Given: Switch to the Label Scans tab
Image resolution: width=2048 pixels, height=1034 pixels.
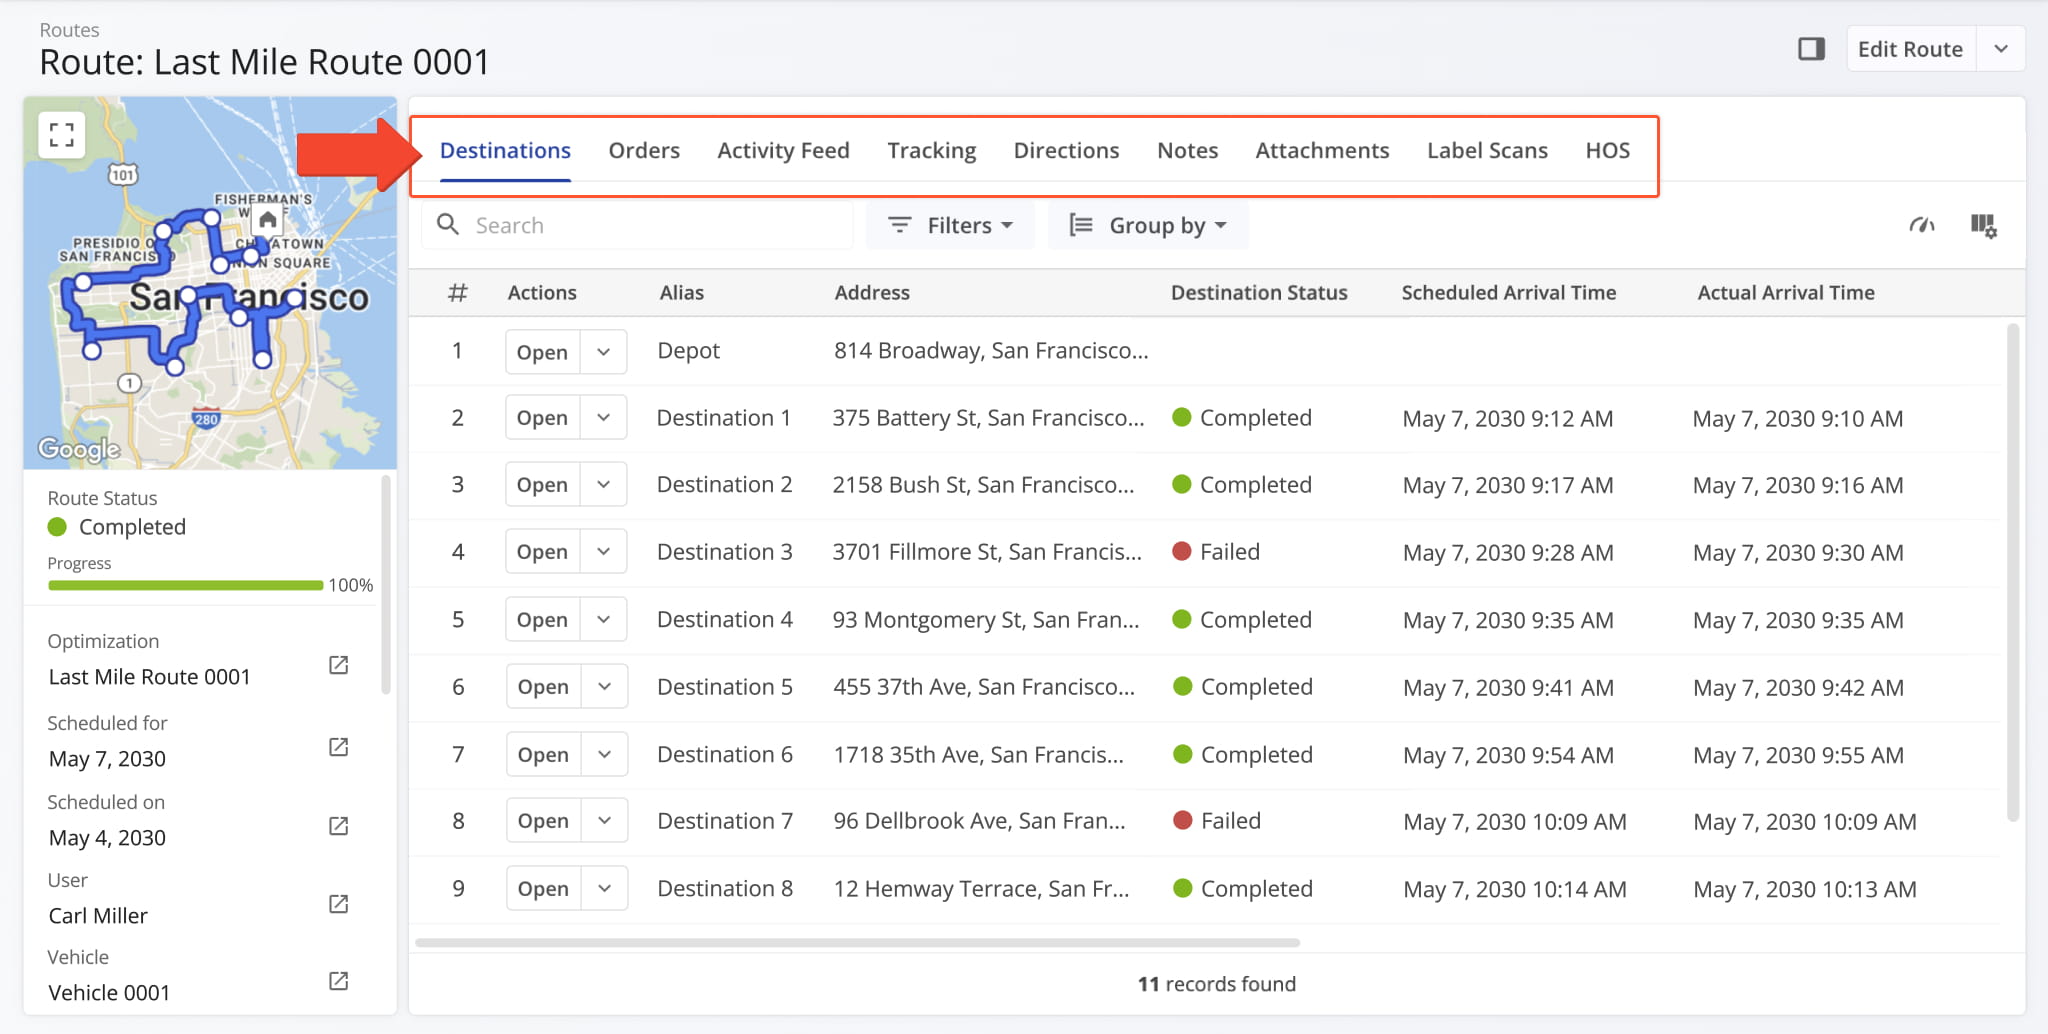Looking at the screenshot, I should (x=1487, y=151).
